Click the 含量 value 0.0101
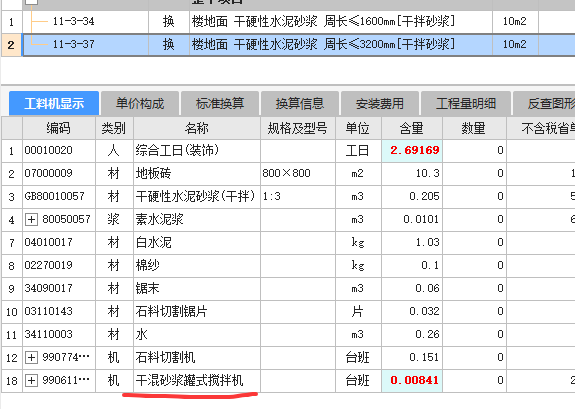 tap(412, 219)
